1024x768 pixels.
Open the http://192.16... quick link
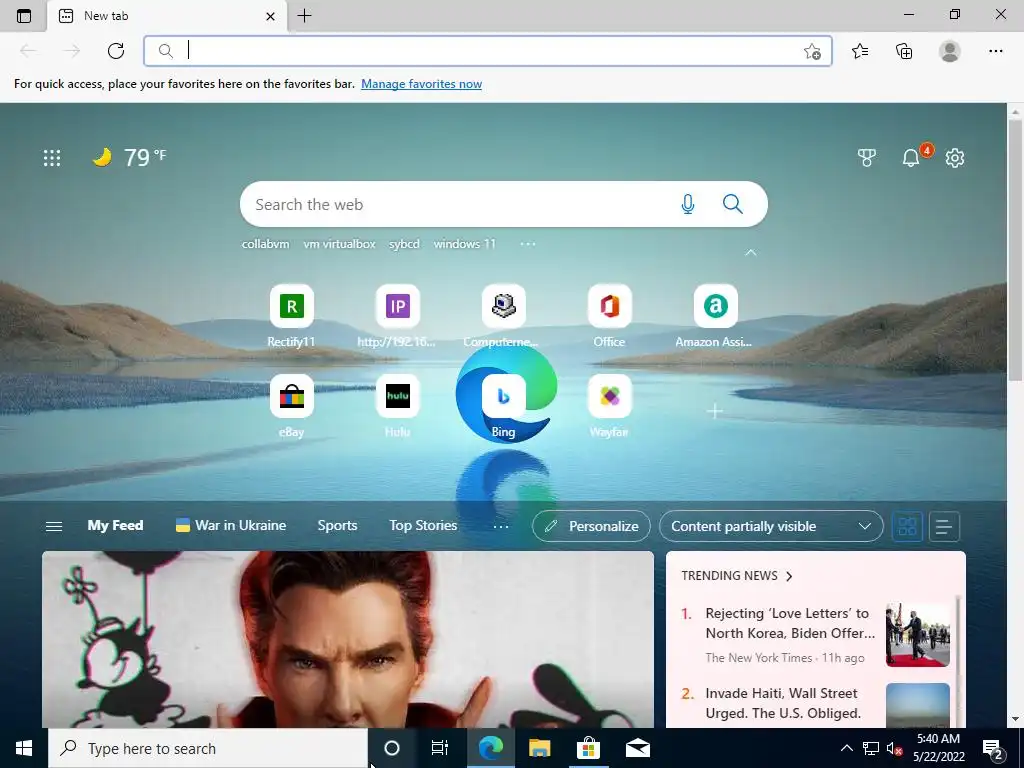(x=397, y=316)
